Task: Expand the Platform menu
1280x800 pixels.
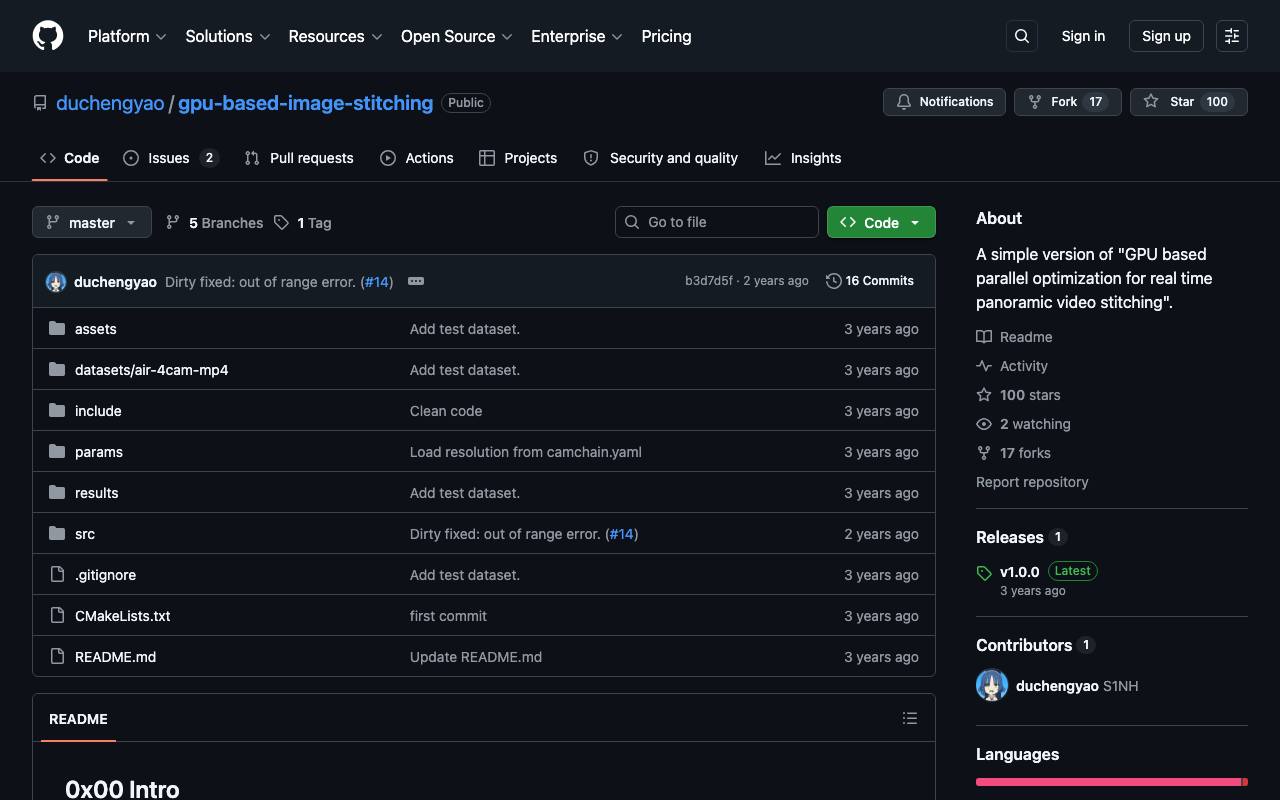Action: 127,36
